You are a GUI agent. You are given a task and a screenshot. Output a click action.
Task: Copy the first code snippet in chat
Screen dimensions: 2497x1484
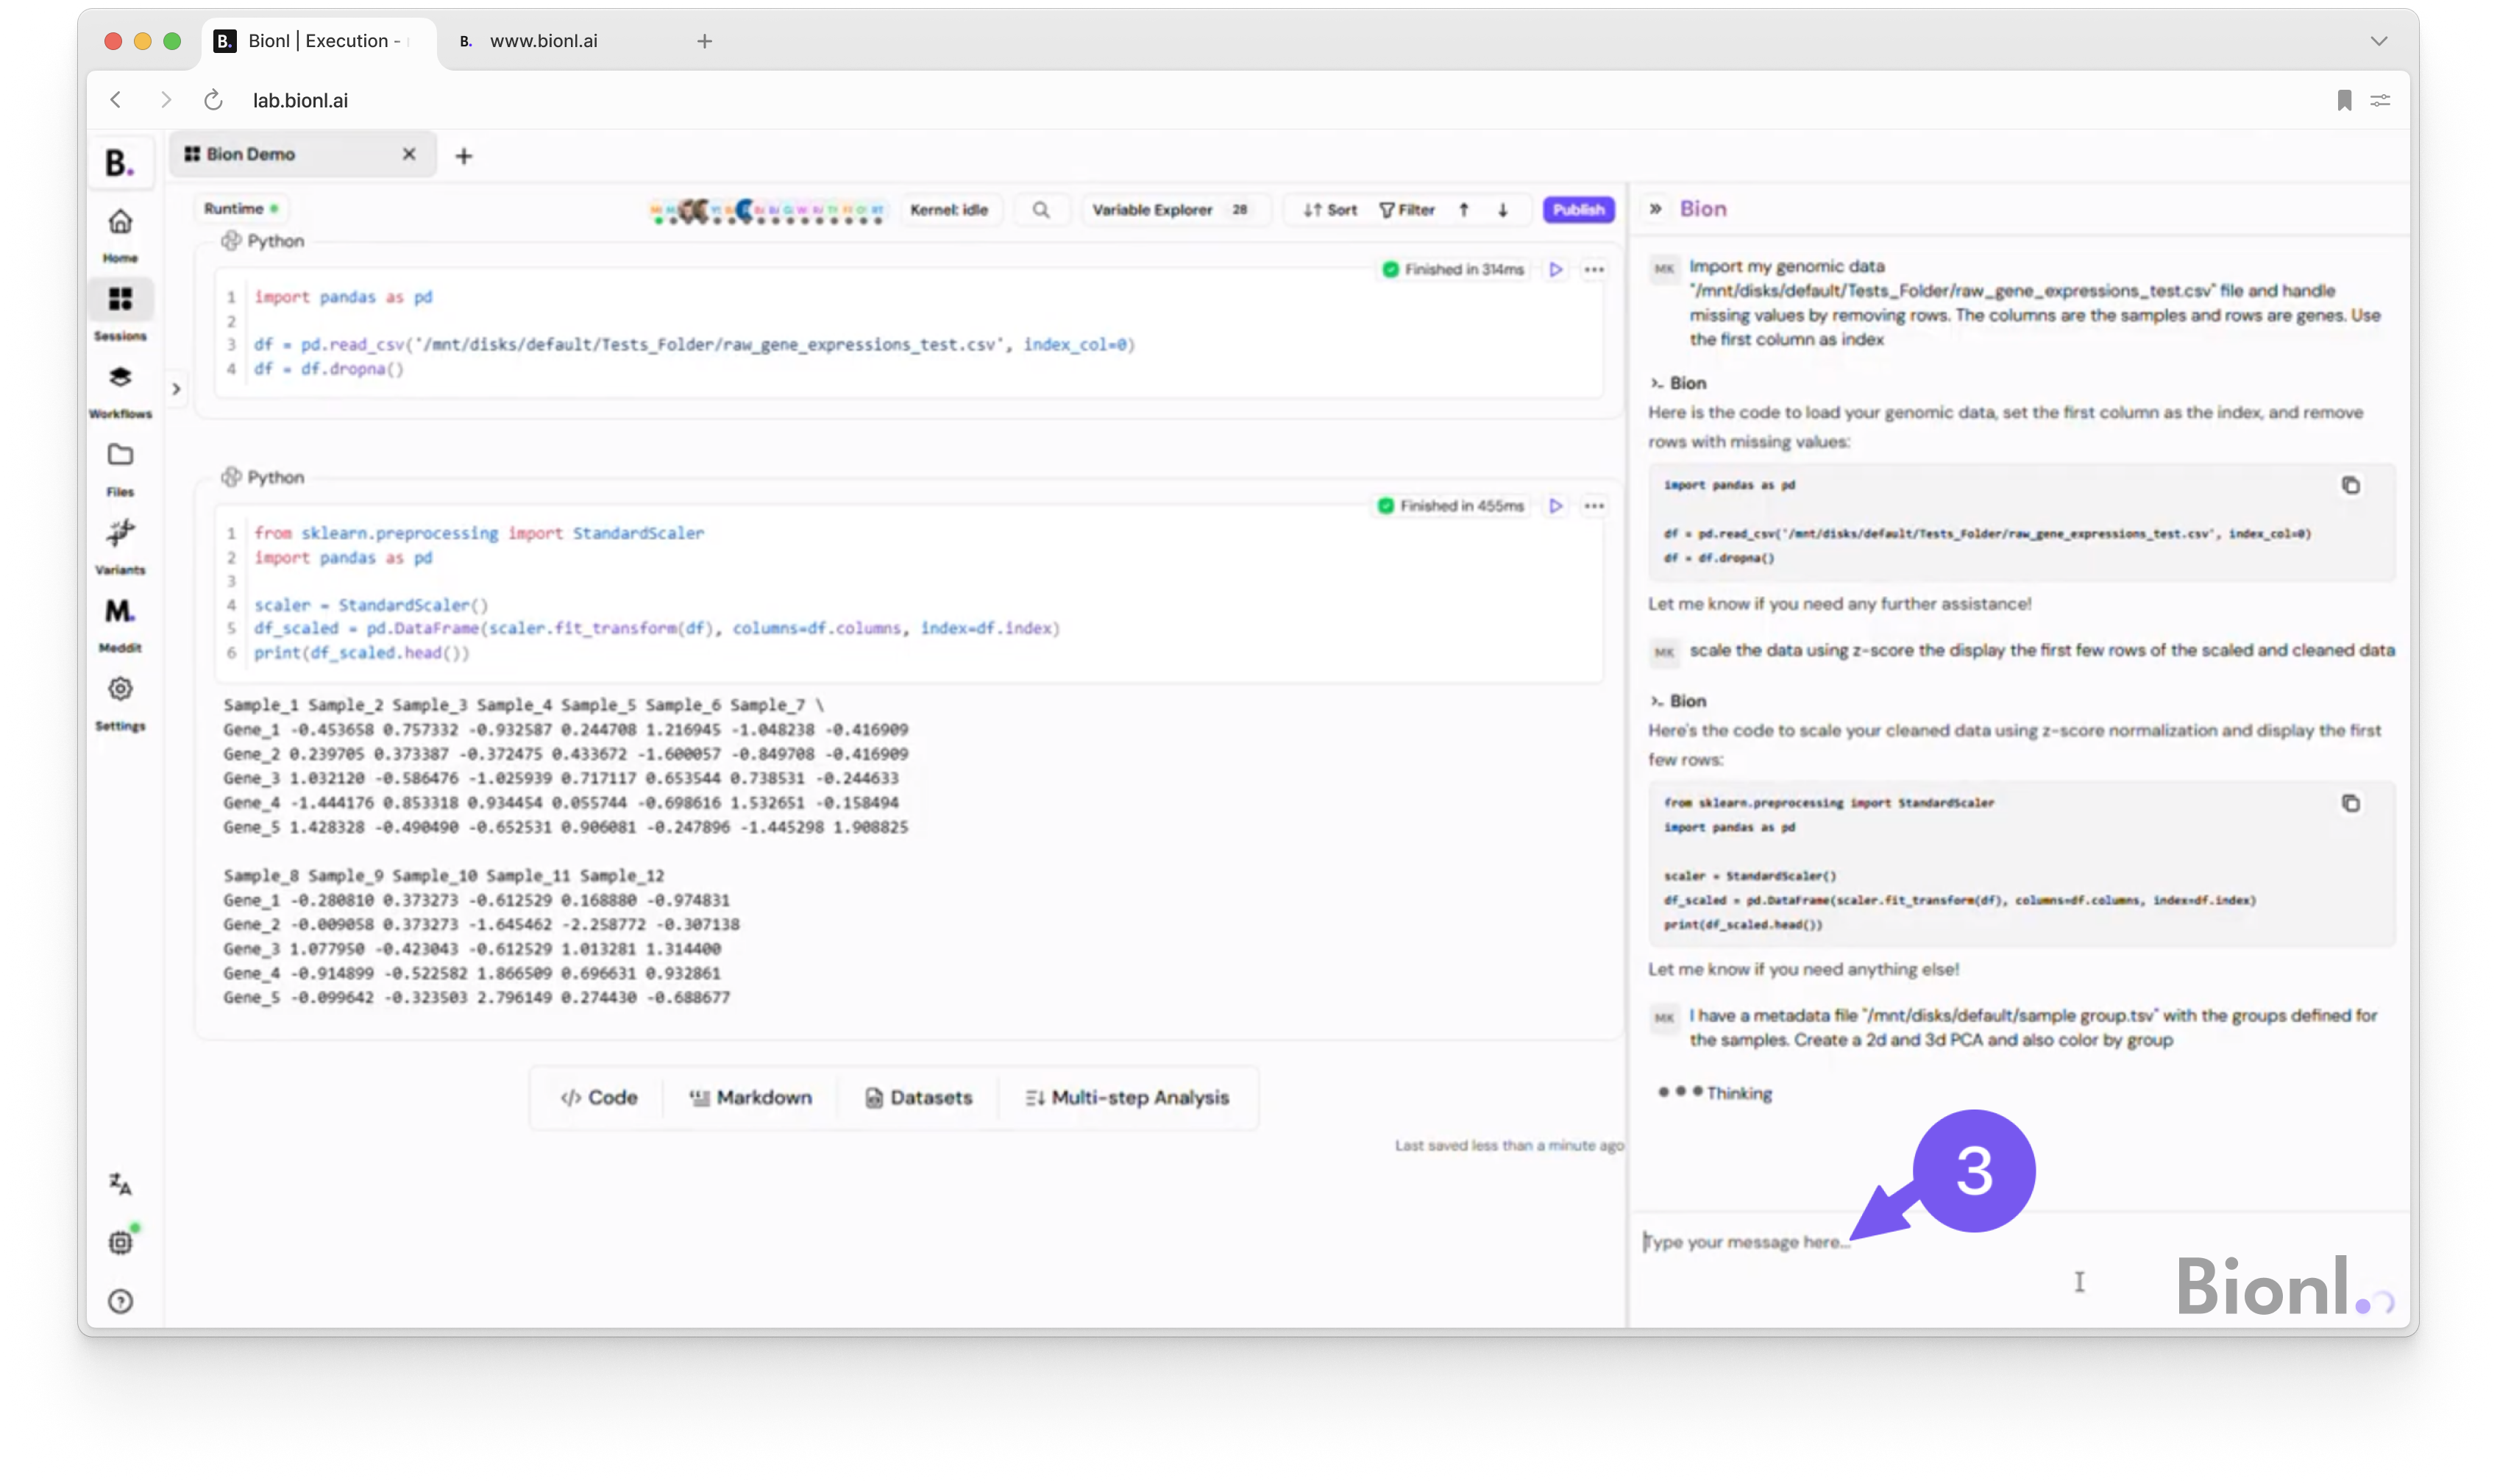(2350, 486)
